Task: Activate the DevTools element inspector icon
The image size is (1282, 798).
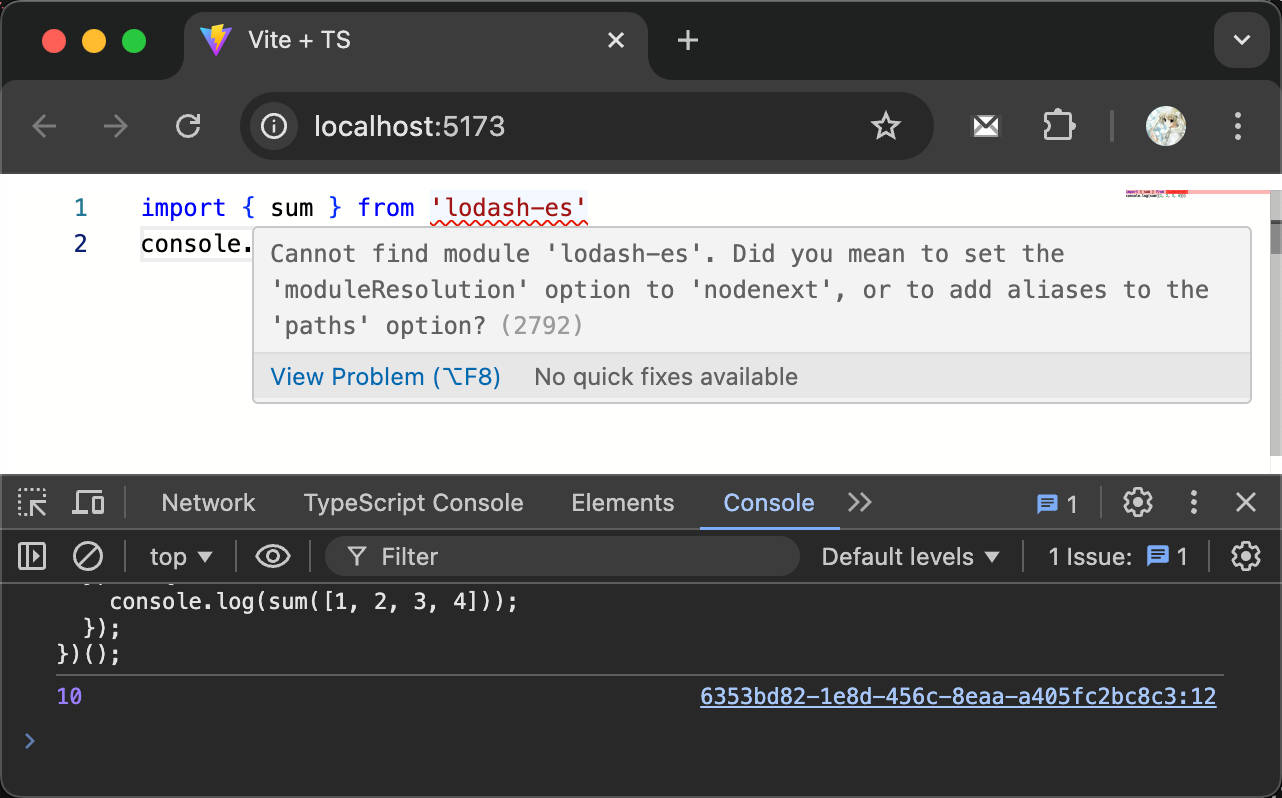Action: pyautogui.click(x=32, y=503)
